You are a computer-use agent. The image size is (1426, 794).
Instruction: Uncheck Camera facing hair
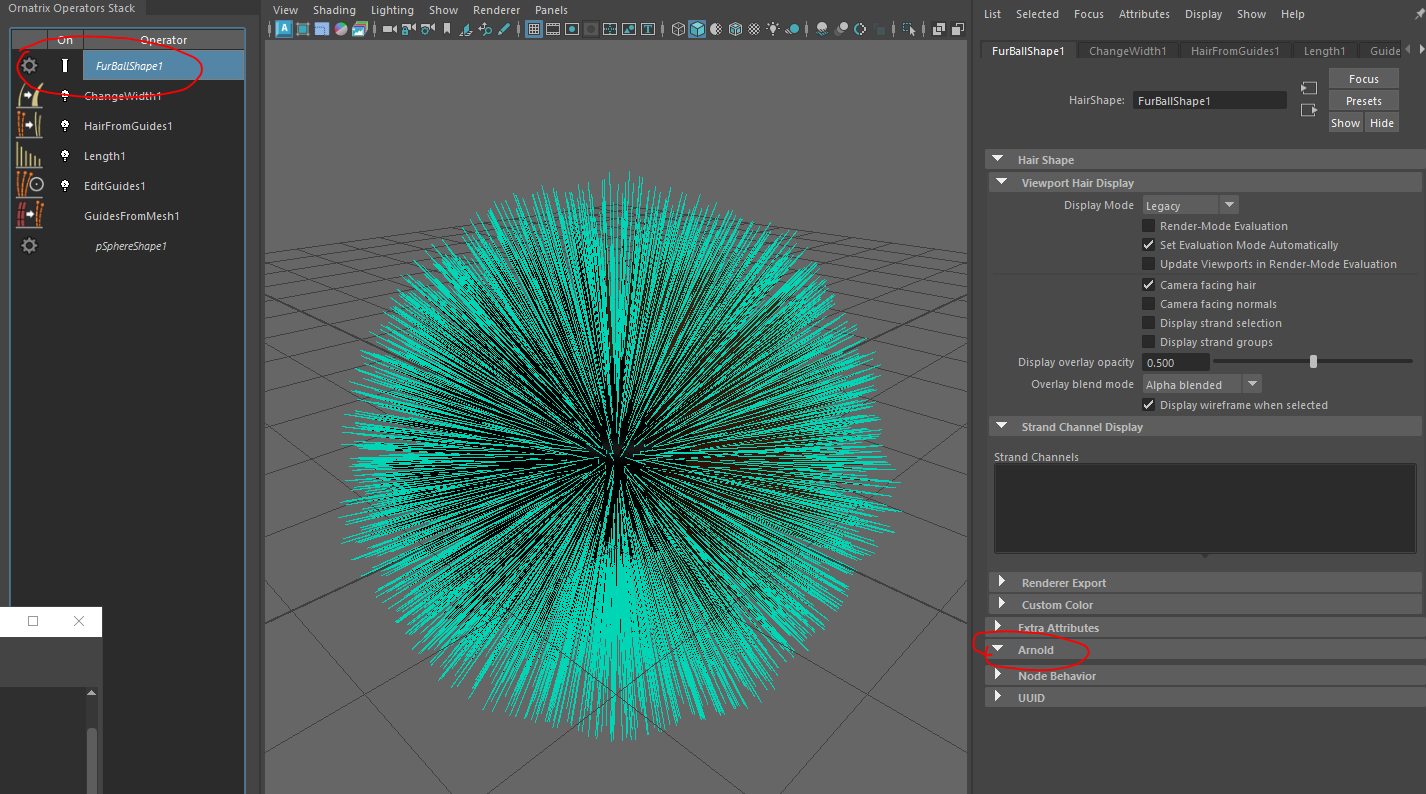pos(1149,285)
